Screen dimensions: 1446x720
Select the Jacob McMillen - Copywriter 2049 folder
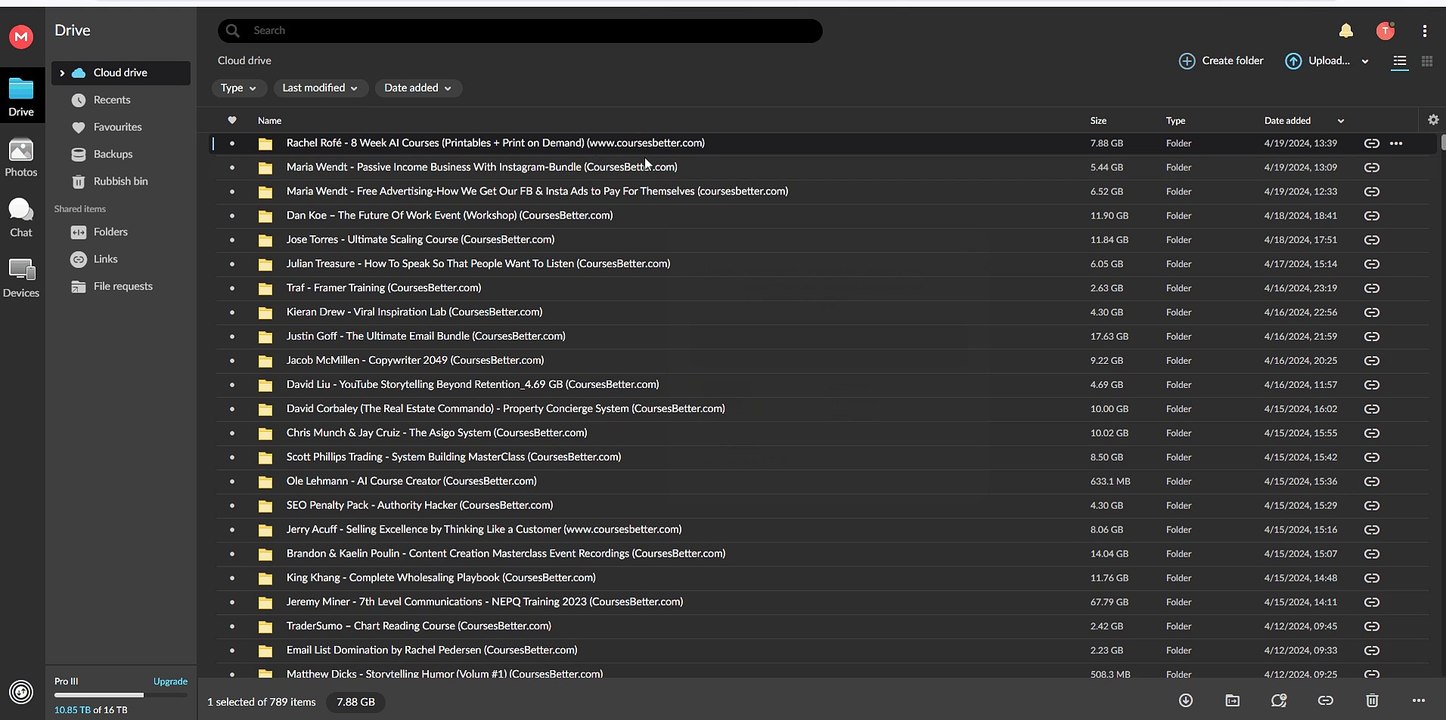[x=820, y=360]
